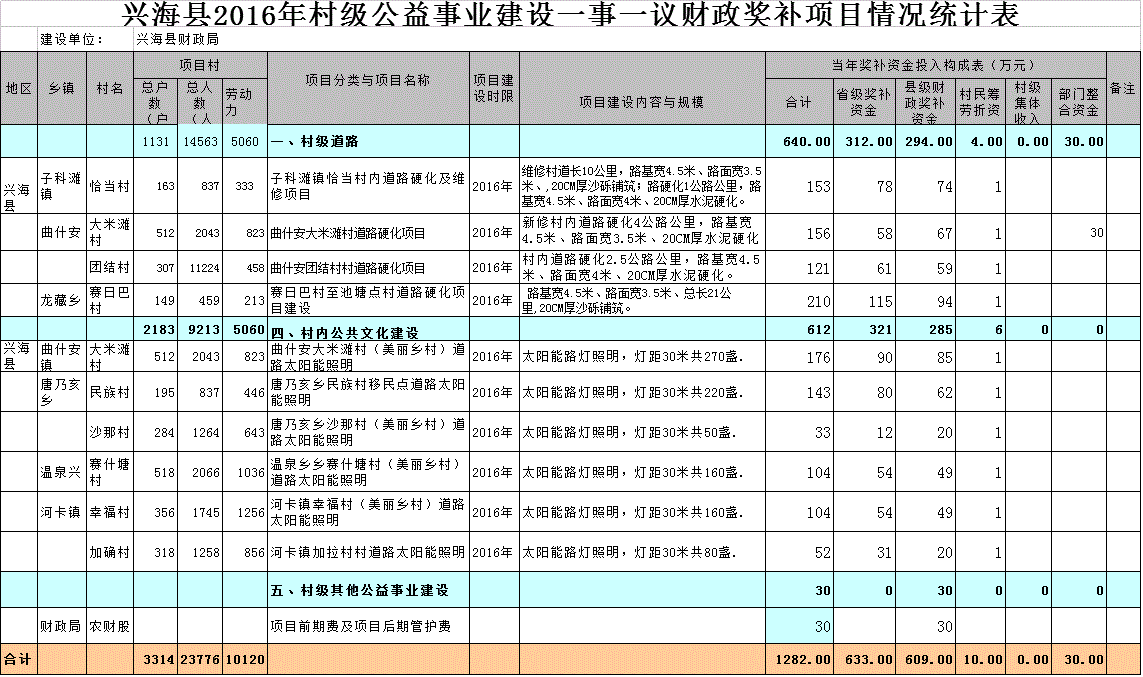Viewport: 1143px width, 677px height.
Task: Click the 合计 label in bottom row
Action: coord(18,659)
